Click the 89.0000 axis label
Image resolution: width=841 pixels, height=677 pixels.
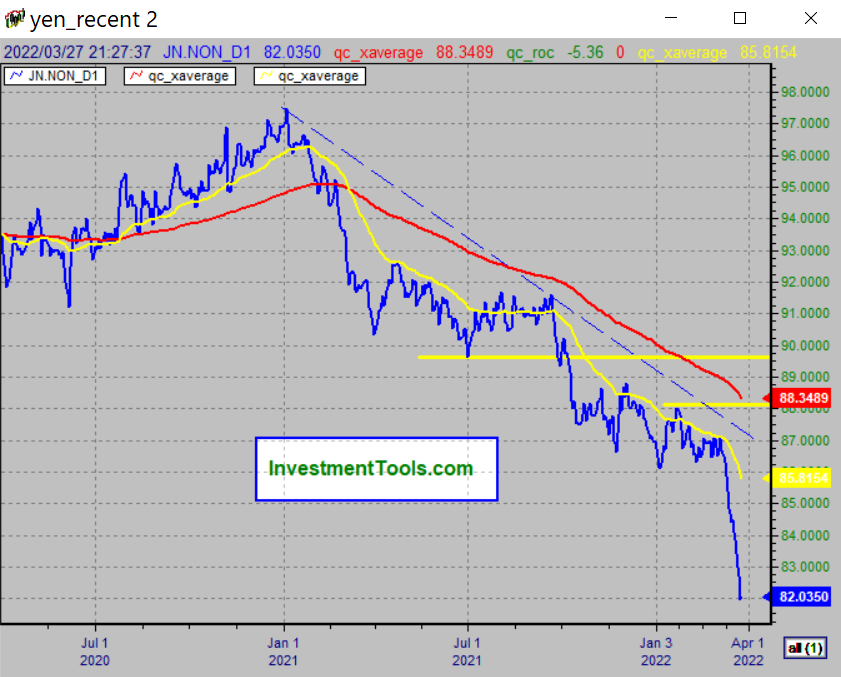805,377
